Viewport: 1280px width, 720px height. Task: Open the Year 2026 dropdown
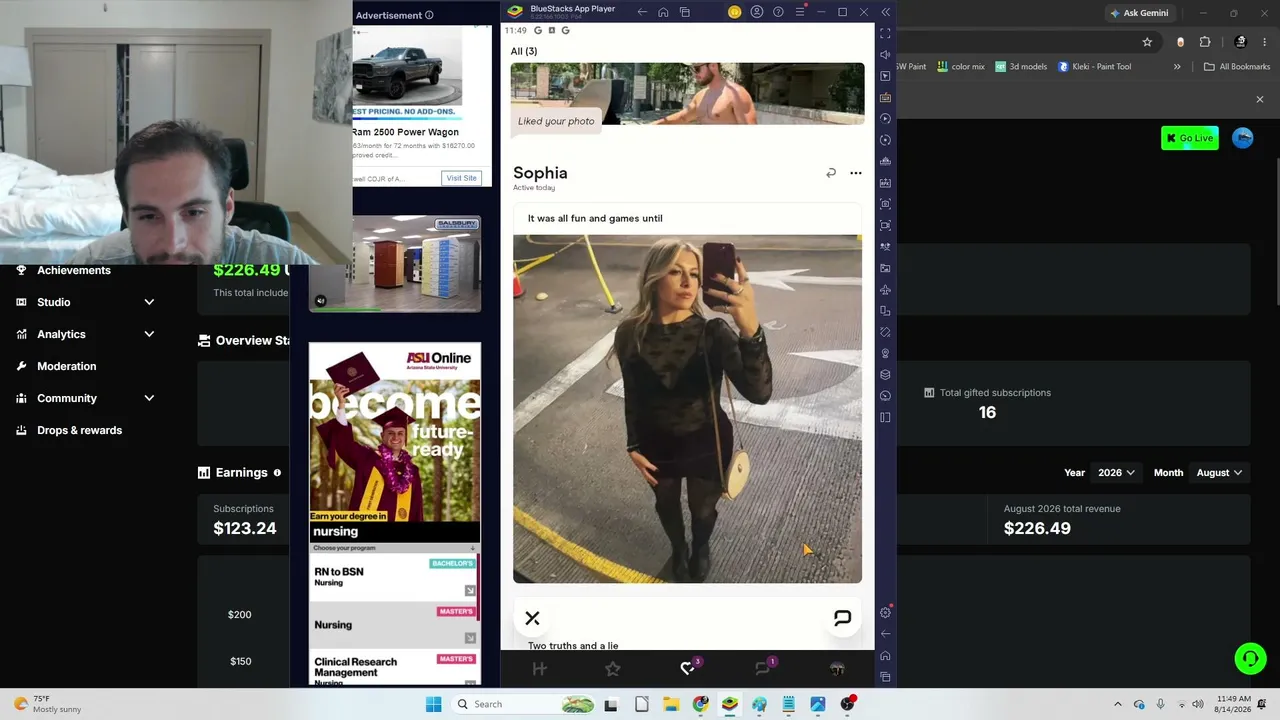[1117, 473]
